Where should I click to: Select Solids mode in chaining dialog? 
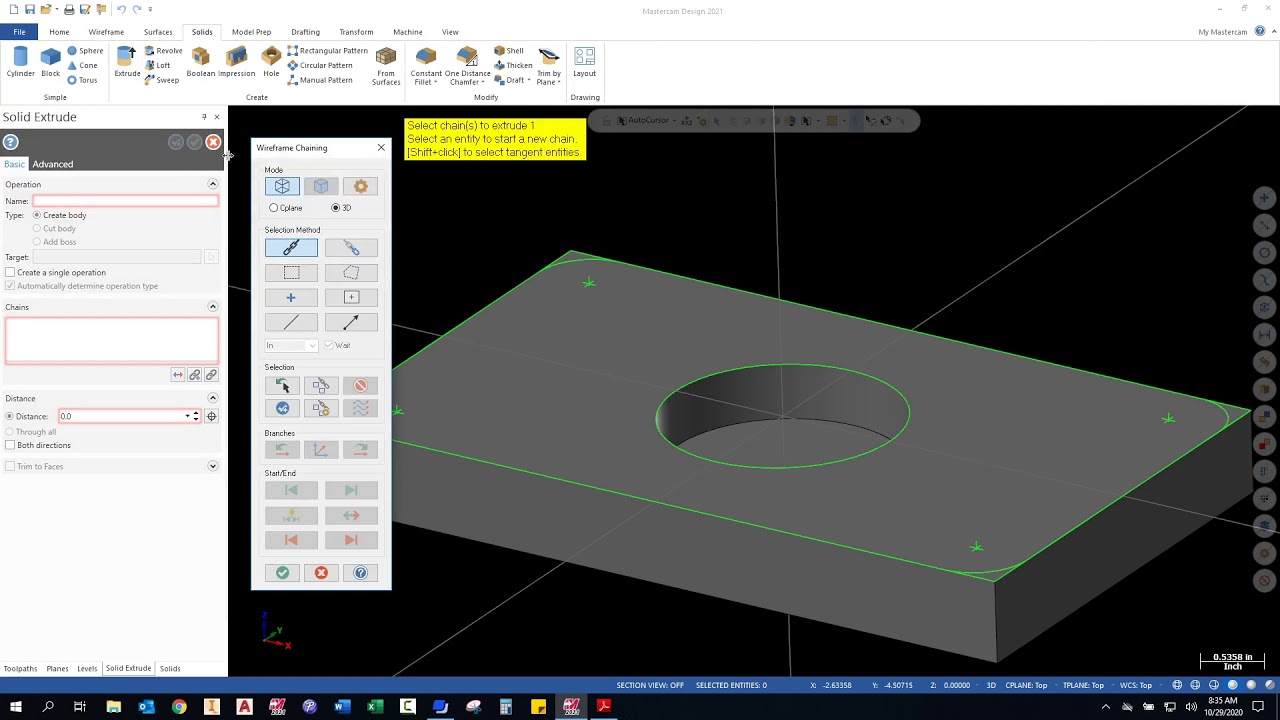coord(321,186)
